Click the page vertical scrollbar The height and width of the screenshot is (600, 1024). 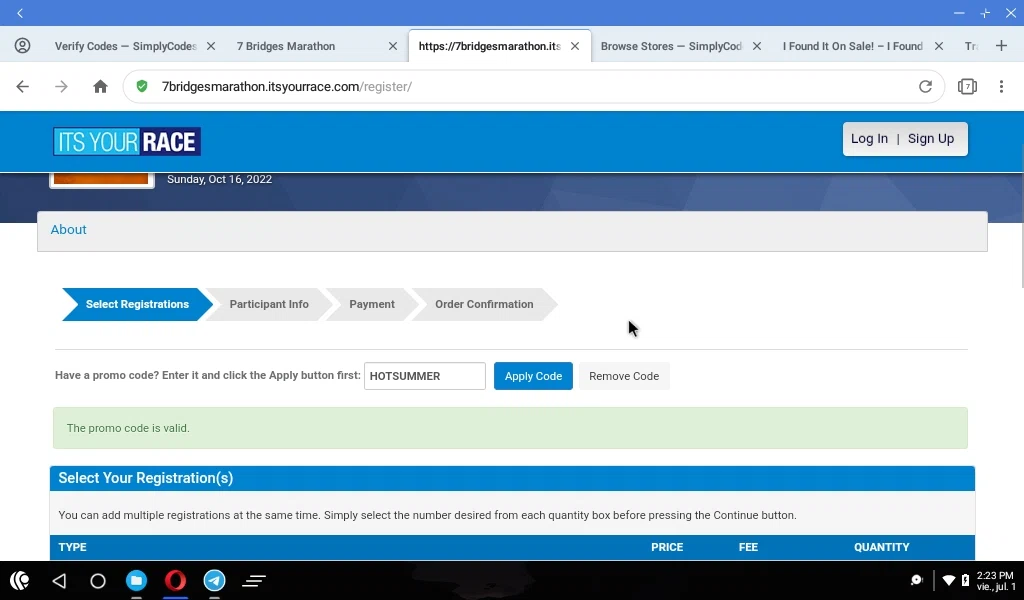tap(1021, 215)
